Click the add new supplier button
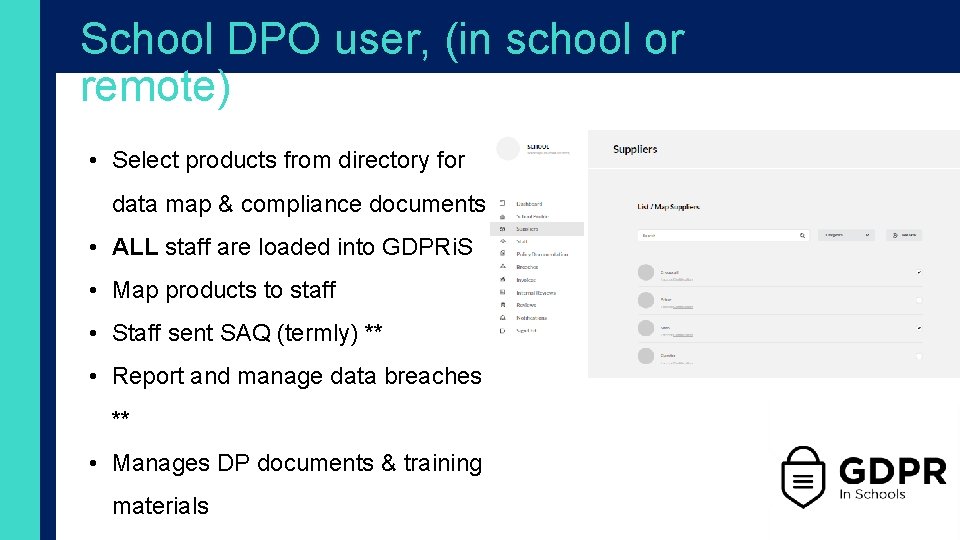This screenshot has height=540, width=960. [x=904, y=235]
